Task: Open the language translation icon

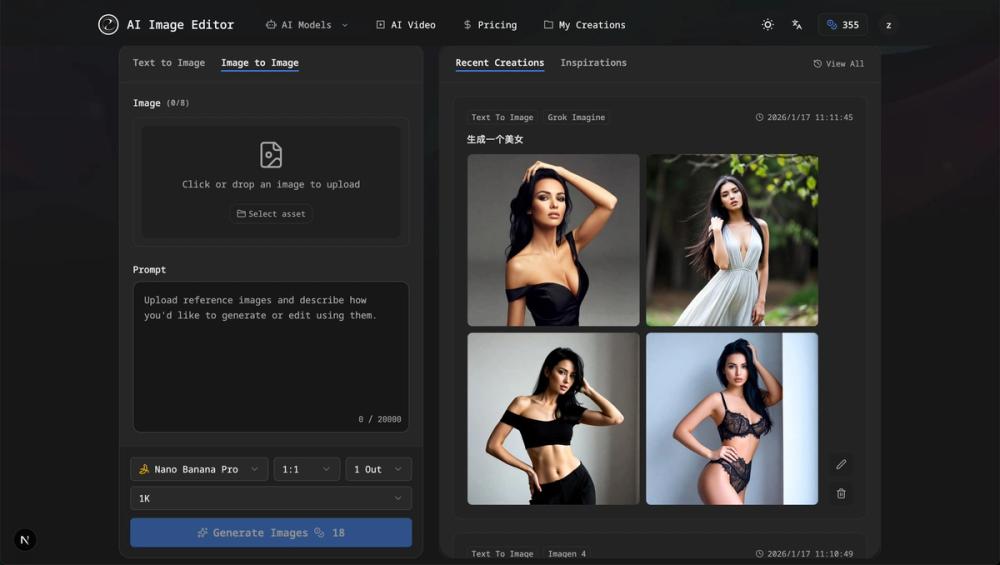Action: pos(797,25)
